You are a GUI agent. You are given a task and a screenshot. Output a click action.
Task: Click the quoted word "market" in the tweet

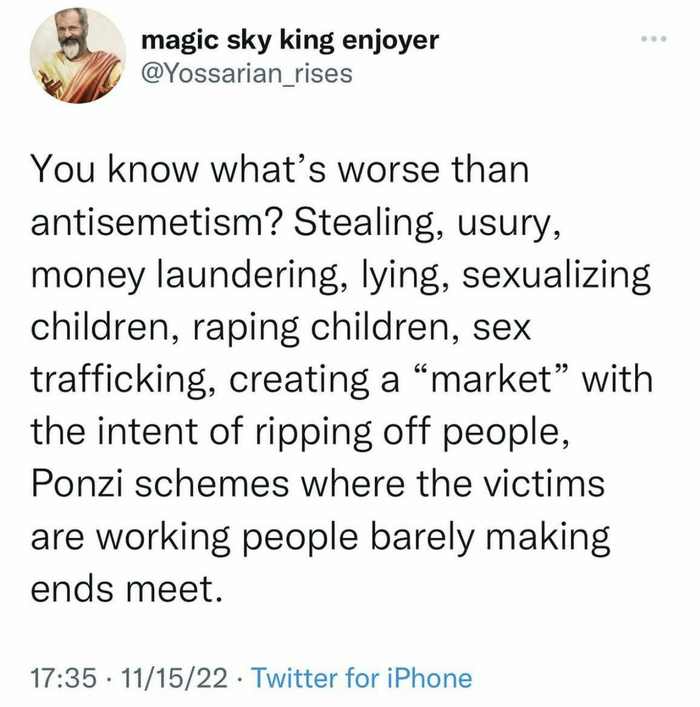click(496, 380)
